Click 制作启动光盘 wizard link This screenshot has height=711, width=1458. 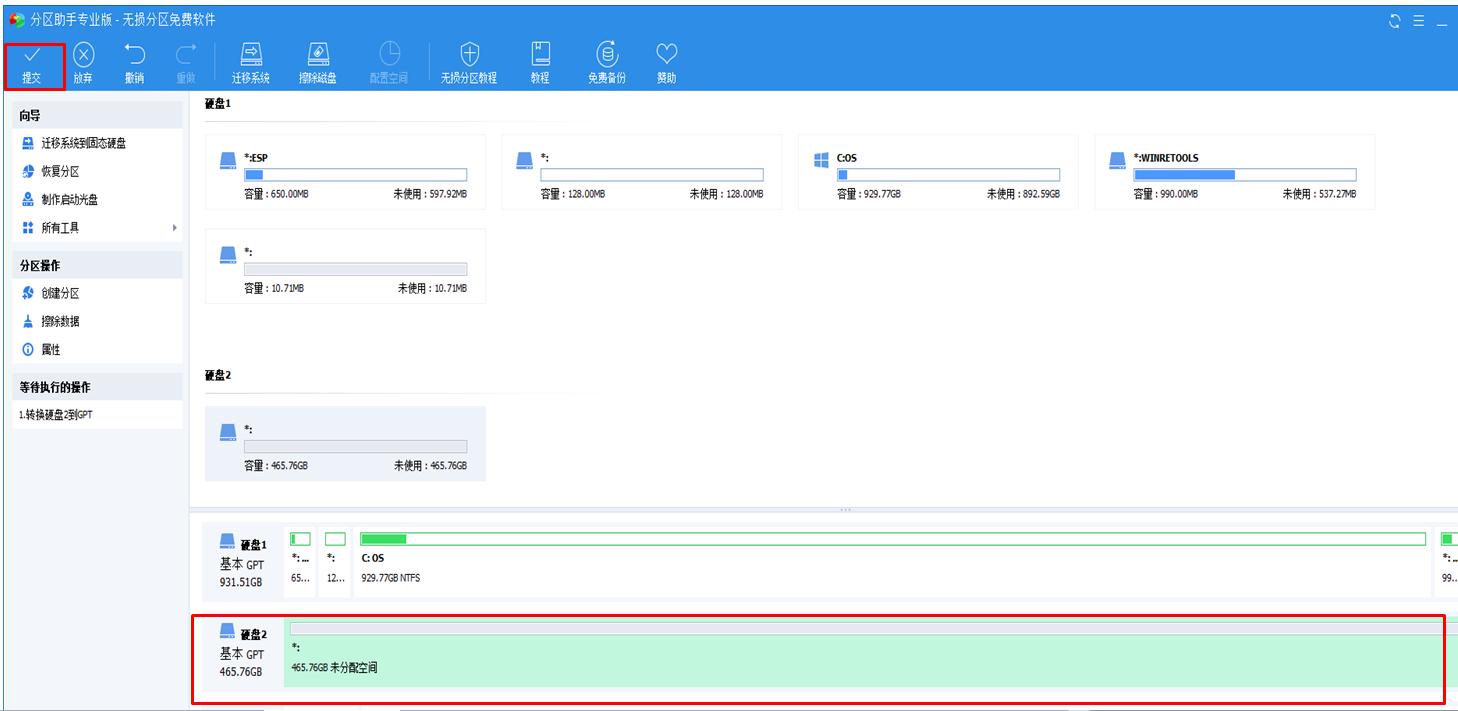69,200
